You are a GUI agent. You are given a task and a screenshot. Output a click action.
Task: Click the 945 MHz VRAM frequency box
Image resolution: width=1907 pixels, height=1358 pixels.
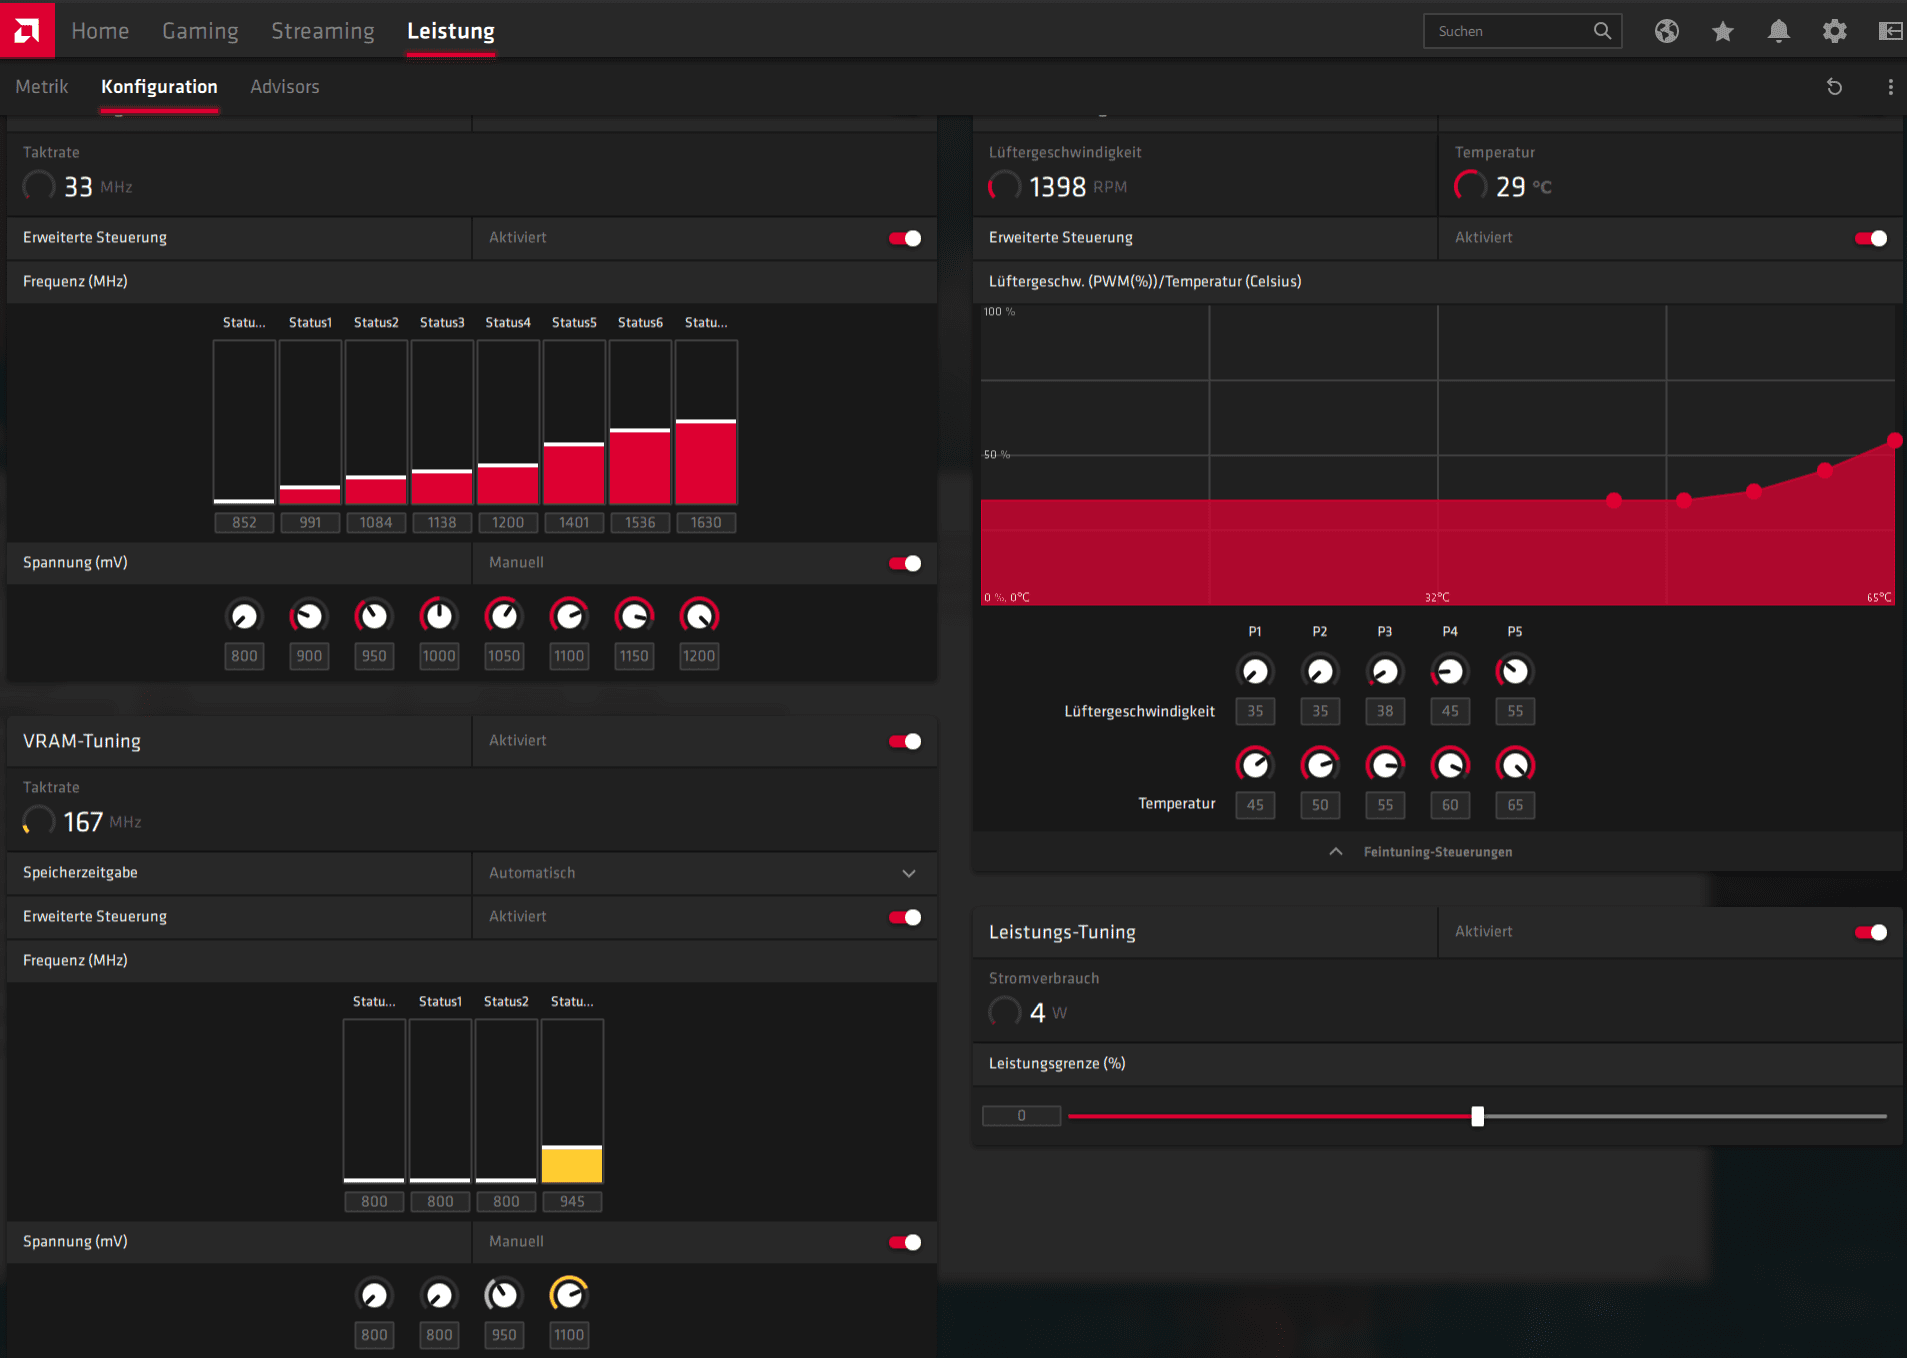tap(572, 1202)
